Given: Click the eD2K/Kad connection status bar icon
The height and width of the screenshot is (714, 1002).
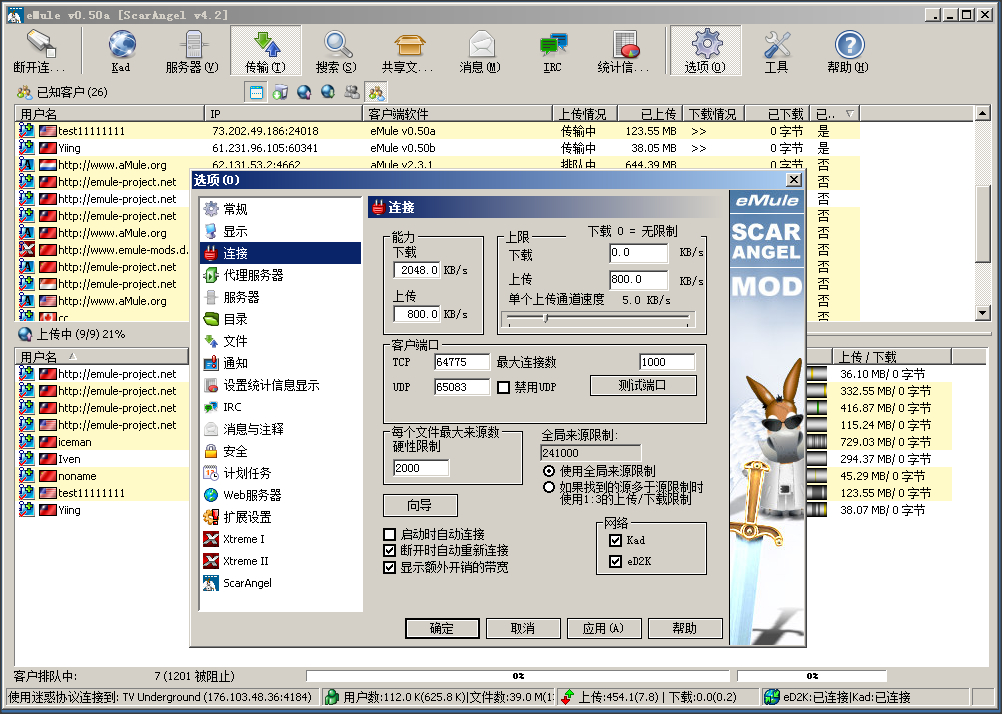Looking at the screenshot, I should (772, 697).
